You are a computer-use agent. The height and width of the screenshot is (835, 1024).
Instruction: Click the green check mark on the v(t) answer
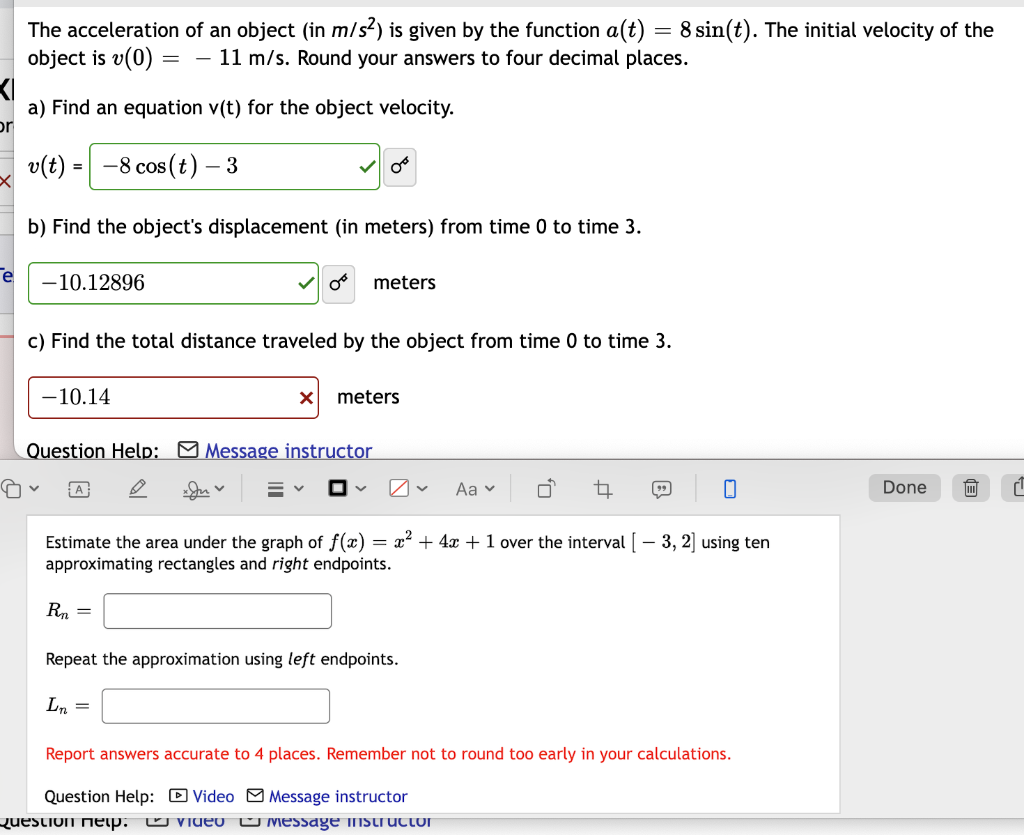pyautogui.click(x=367, y=167)
